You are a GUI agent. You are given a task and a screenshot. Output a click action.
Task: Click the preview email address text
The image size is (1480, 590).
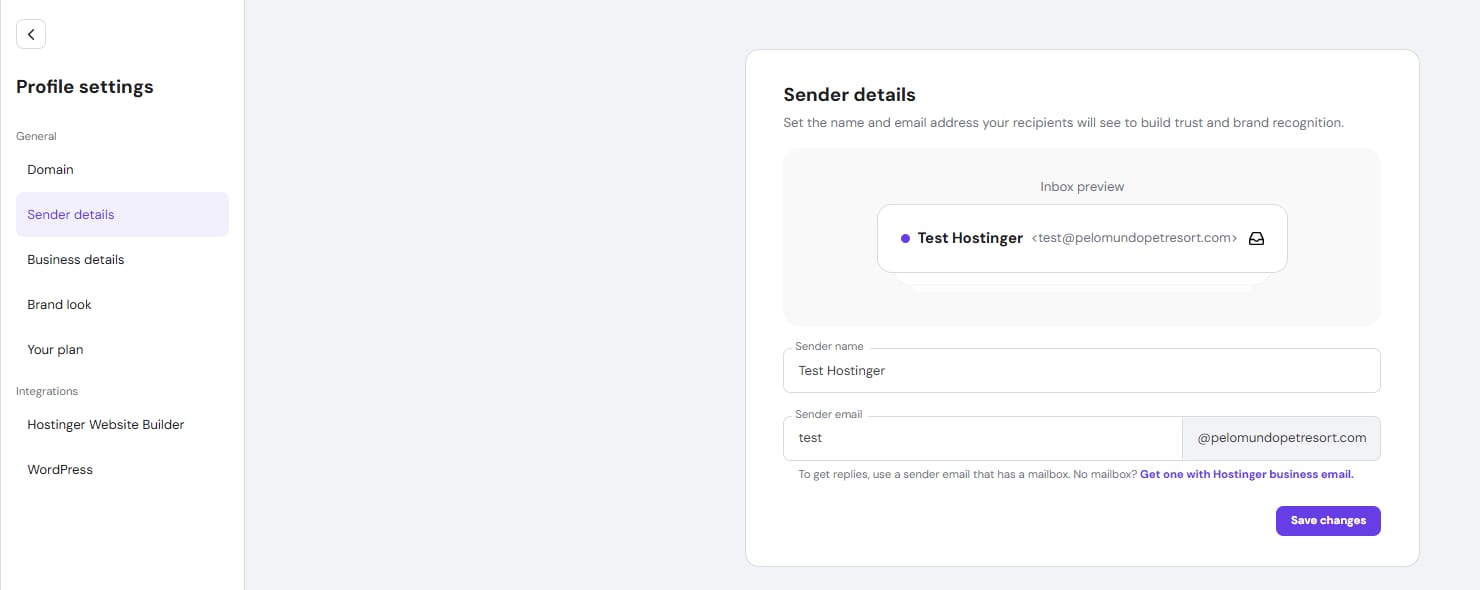pos(1134,239)
